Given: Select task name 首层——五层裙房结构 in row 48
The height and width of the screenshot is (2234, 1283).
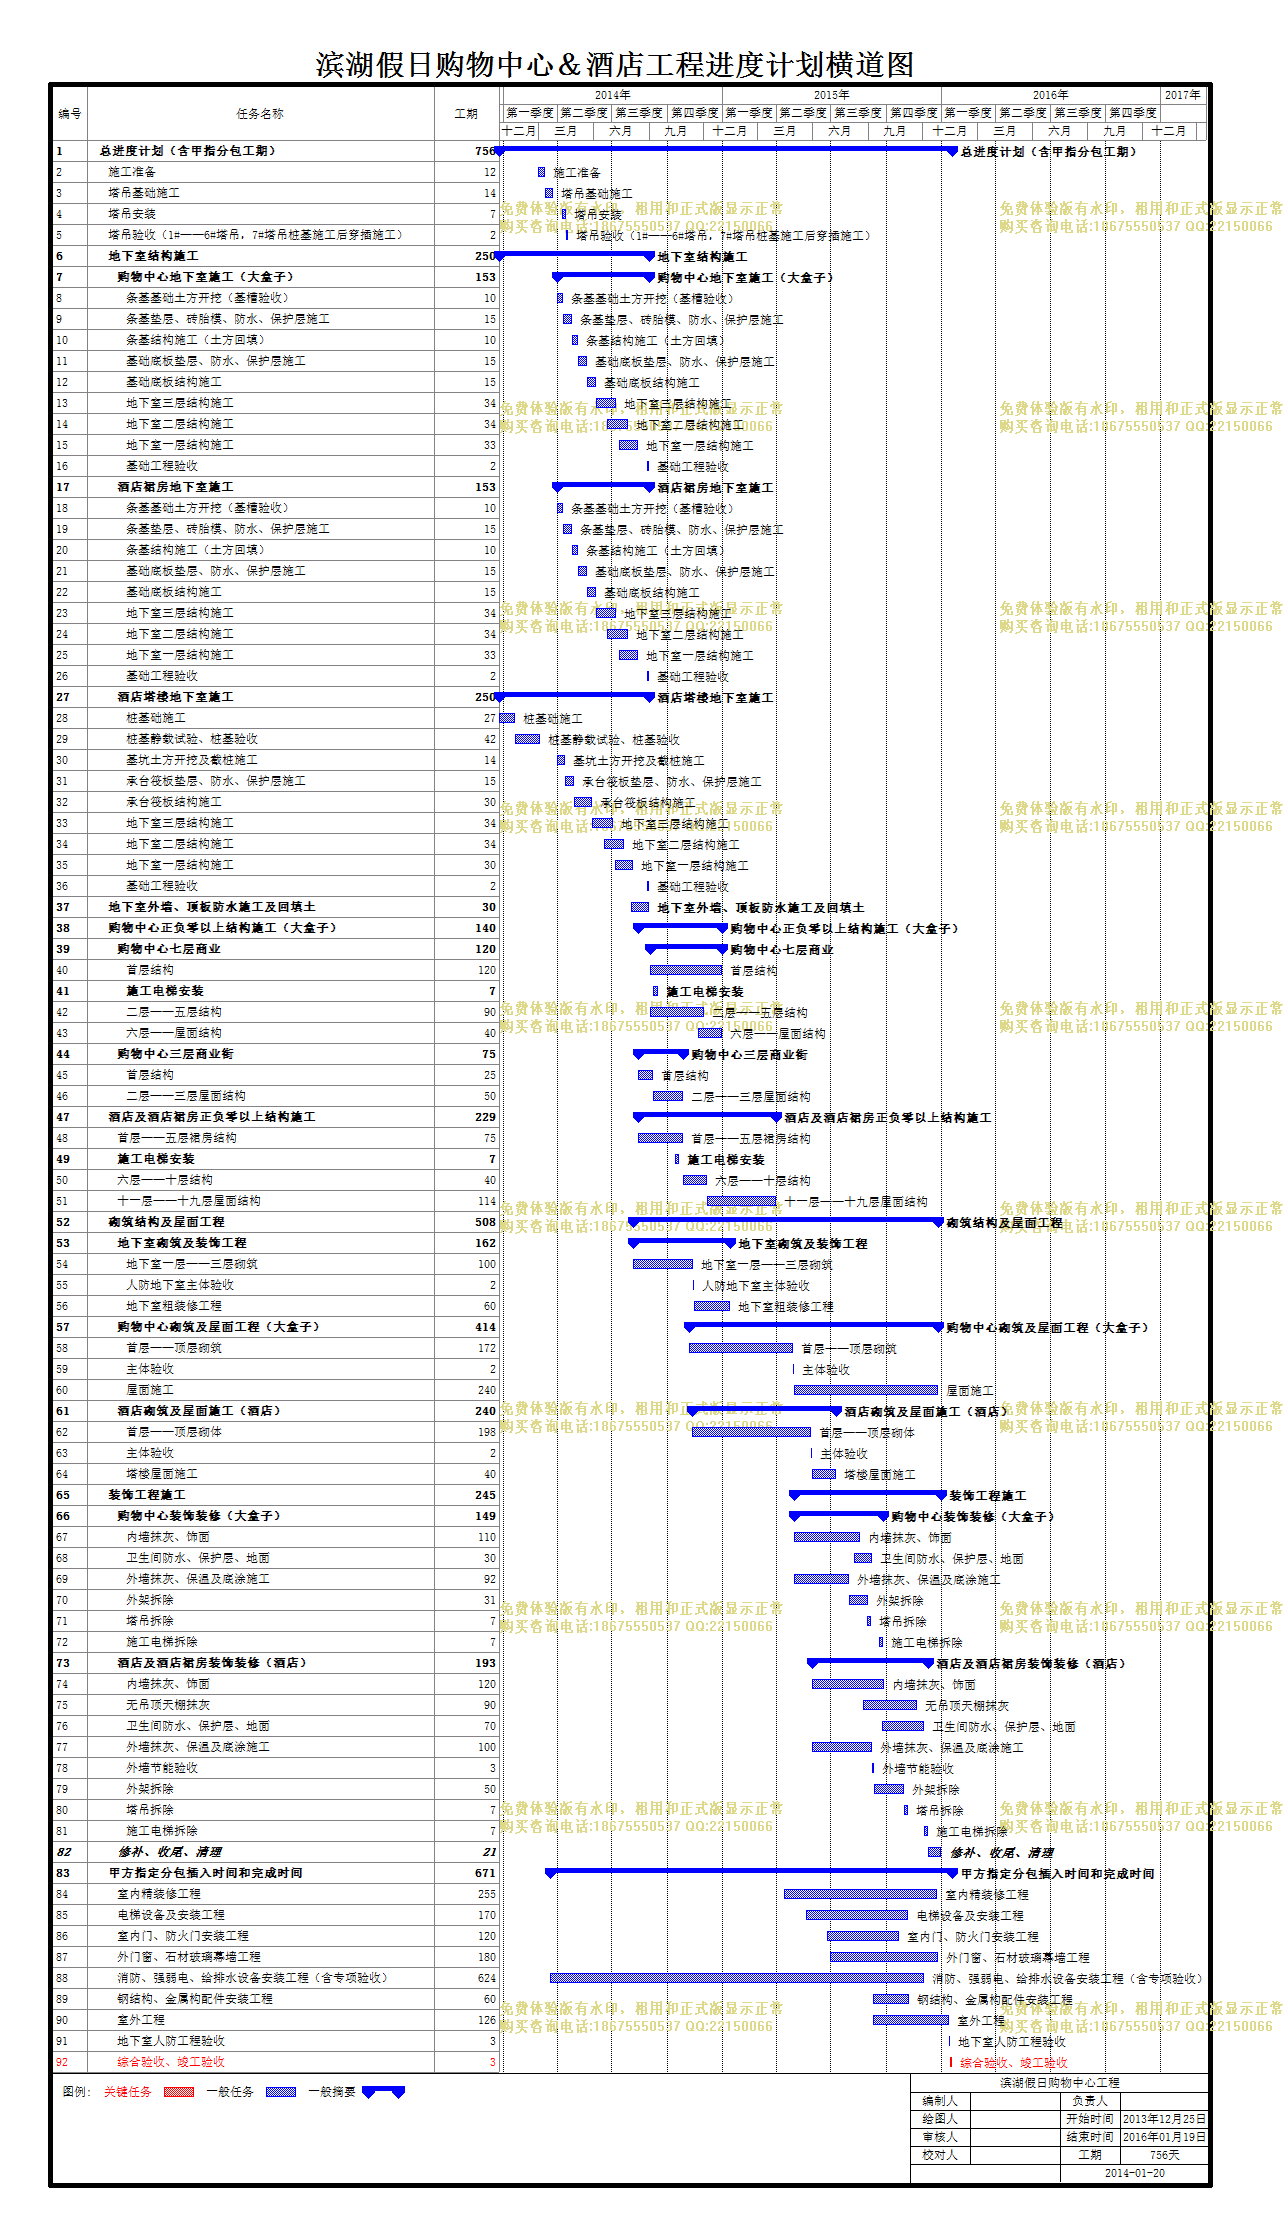Looking at the screenshot, I should [x=177, y=1138].
